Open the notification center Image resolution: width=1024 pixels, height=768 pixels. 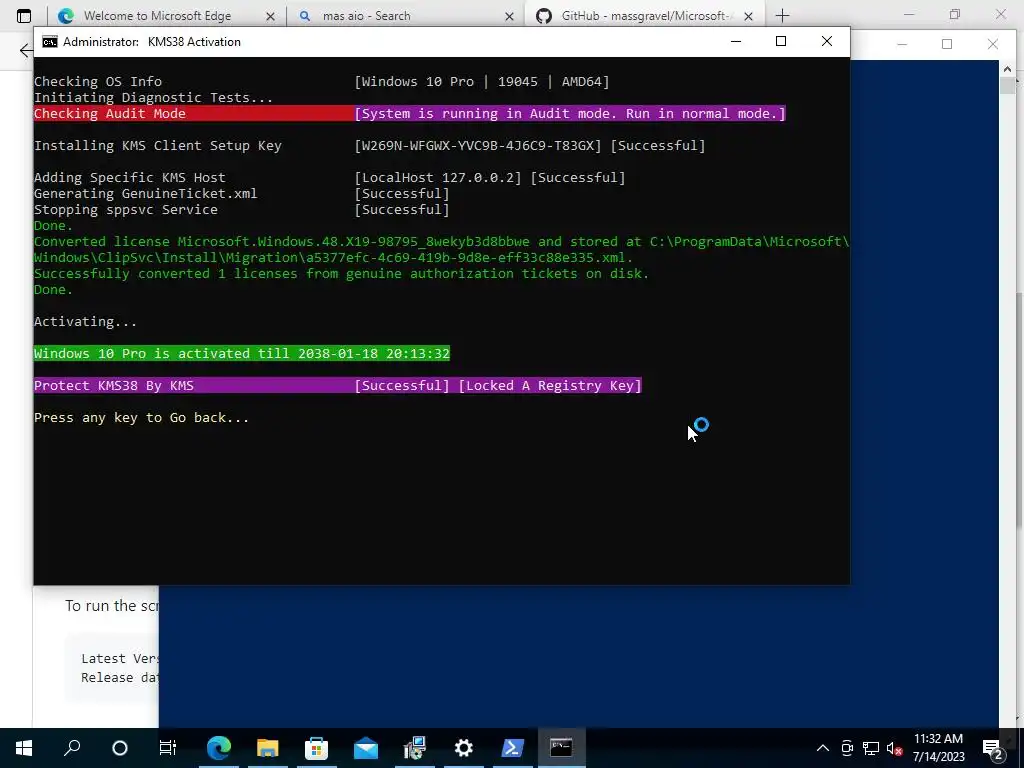tap(993, 748)
